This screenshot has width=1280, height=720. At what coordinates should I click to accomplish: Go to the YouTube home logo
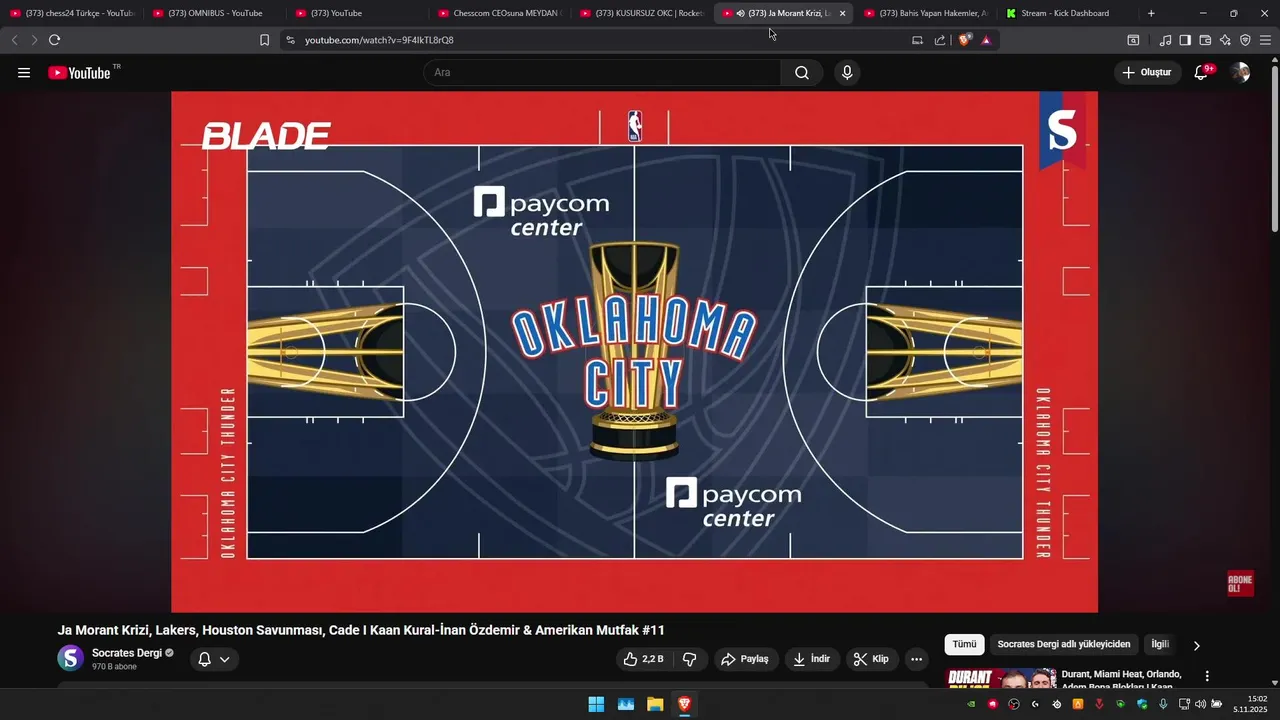click(x=79, y=72)
